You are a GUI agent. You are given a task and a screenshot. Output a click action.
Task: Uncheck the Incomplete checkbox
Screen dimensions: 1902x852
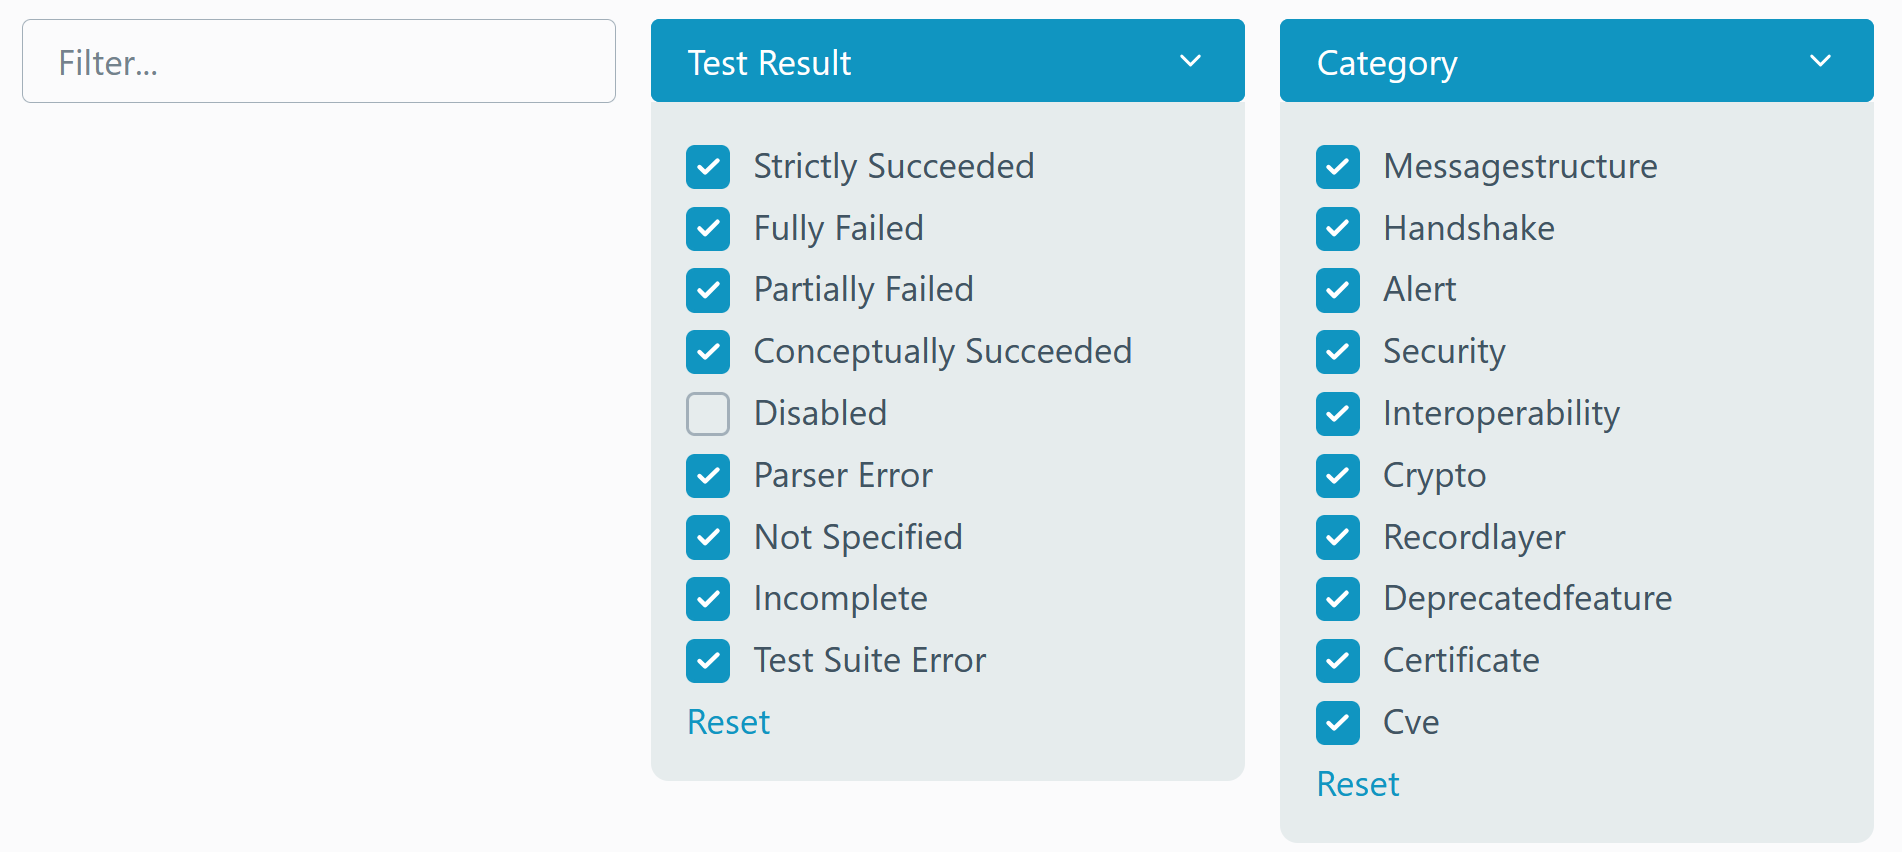point(708,599)
